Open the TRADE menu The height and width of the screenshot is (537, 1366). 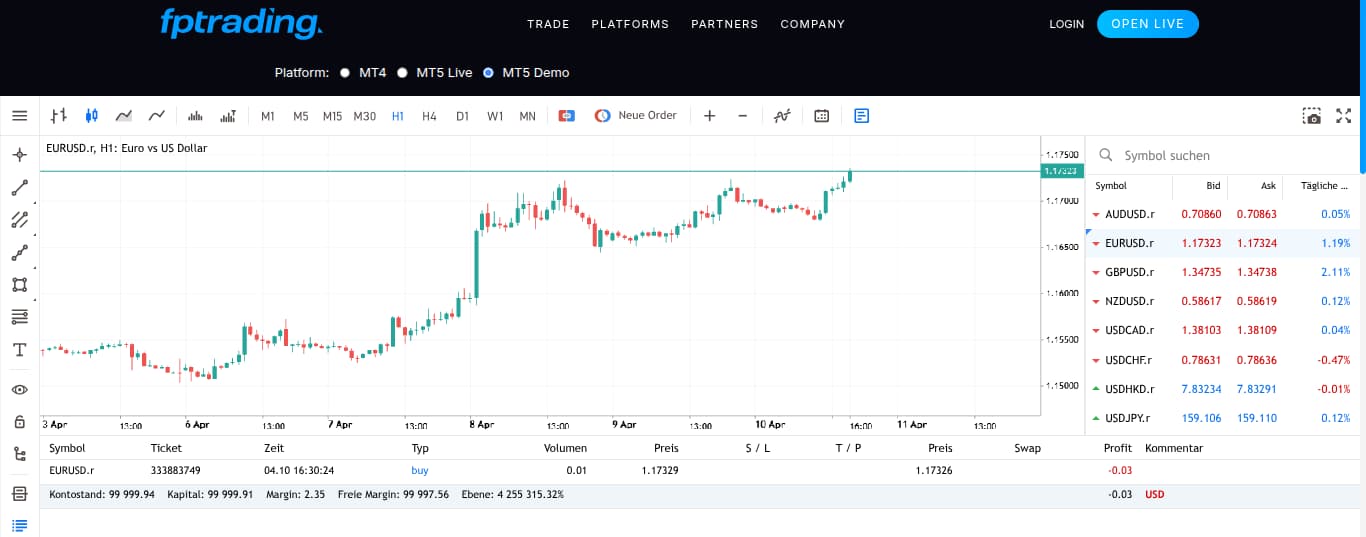(x=548, y=24)
